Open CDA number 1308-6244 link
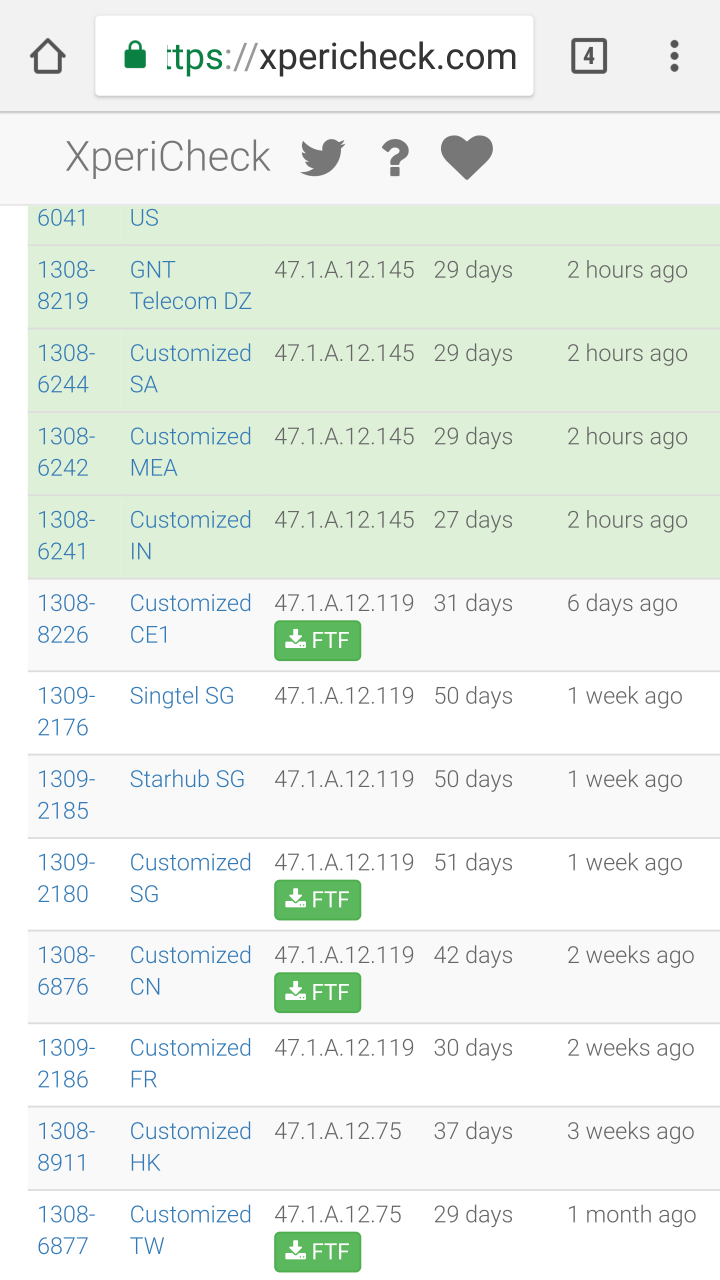The width and height of the screenshot is (720, 1280). click(x=66, y=369)
